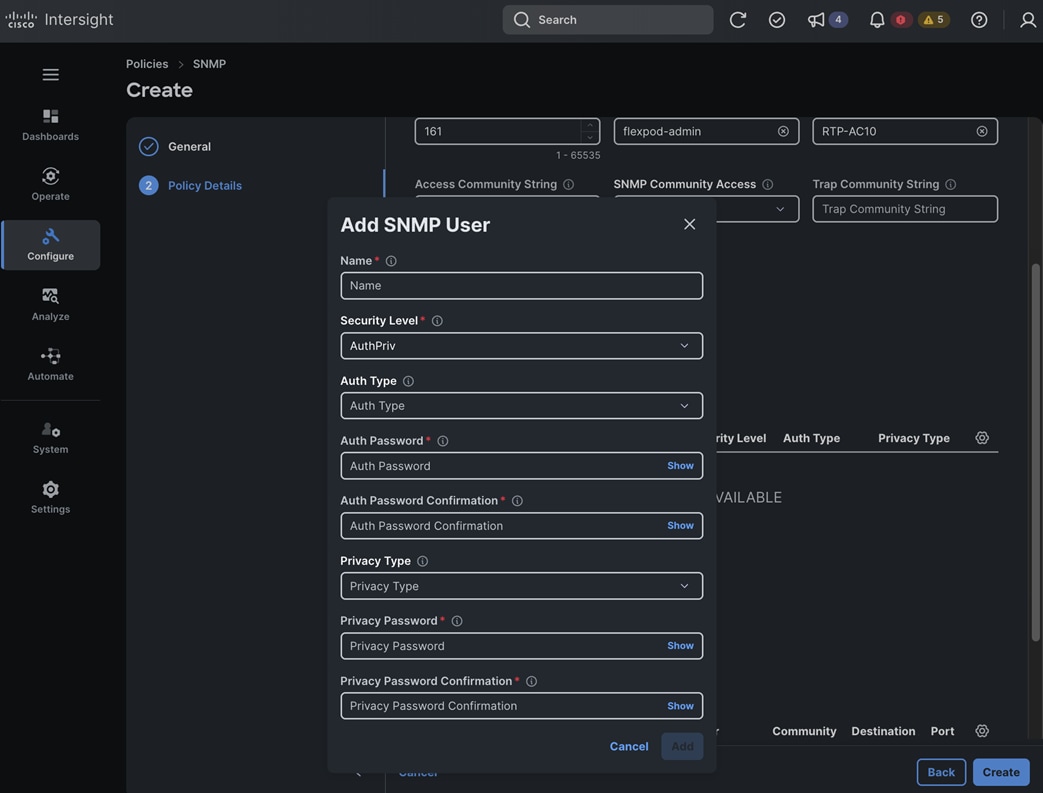Focus the Trap Community String field
The image size is (1043, 793).
tap(905, 209)
